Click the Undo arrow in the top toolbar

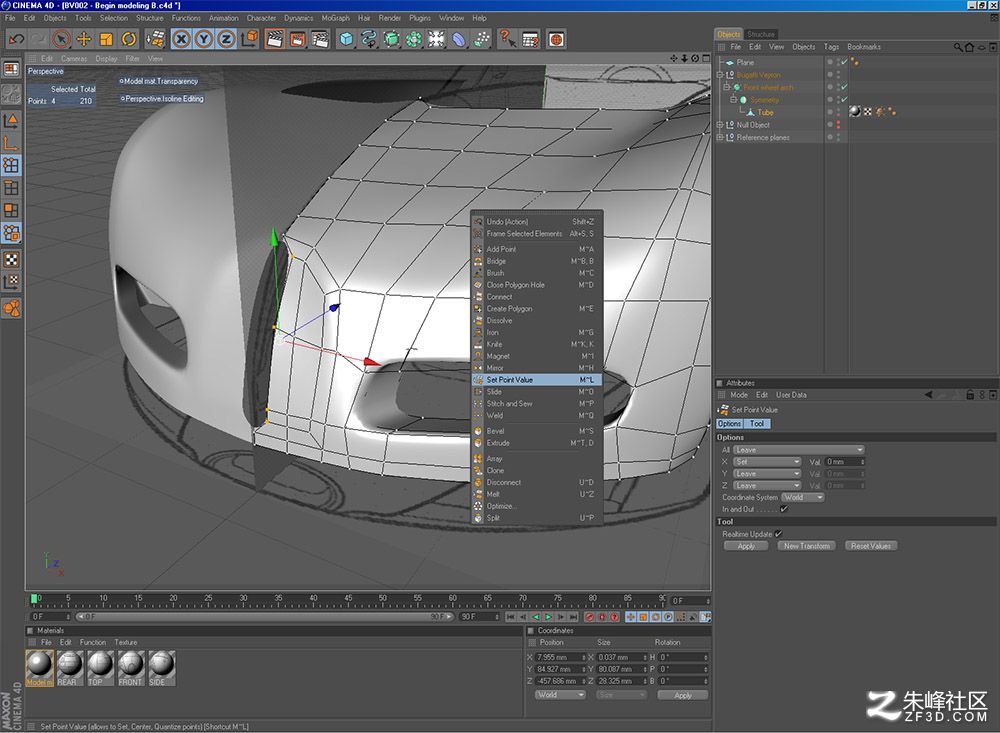coord(16,40)
